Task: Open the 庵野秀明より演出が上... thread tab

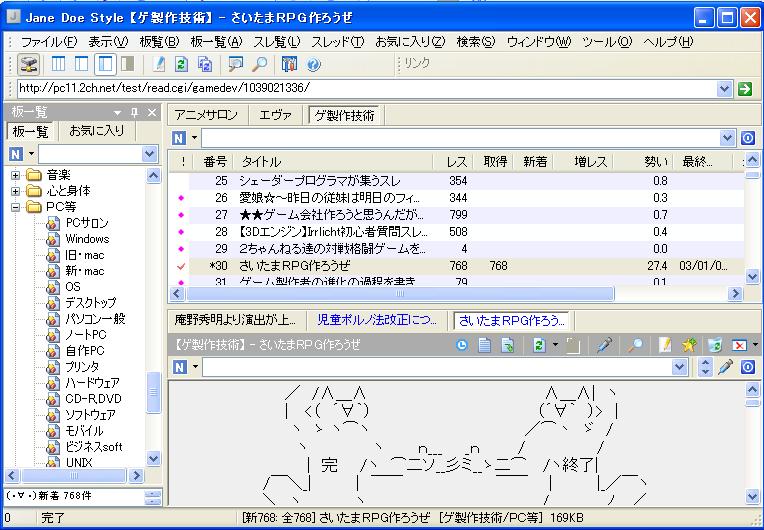Action: point(235,321)
